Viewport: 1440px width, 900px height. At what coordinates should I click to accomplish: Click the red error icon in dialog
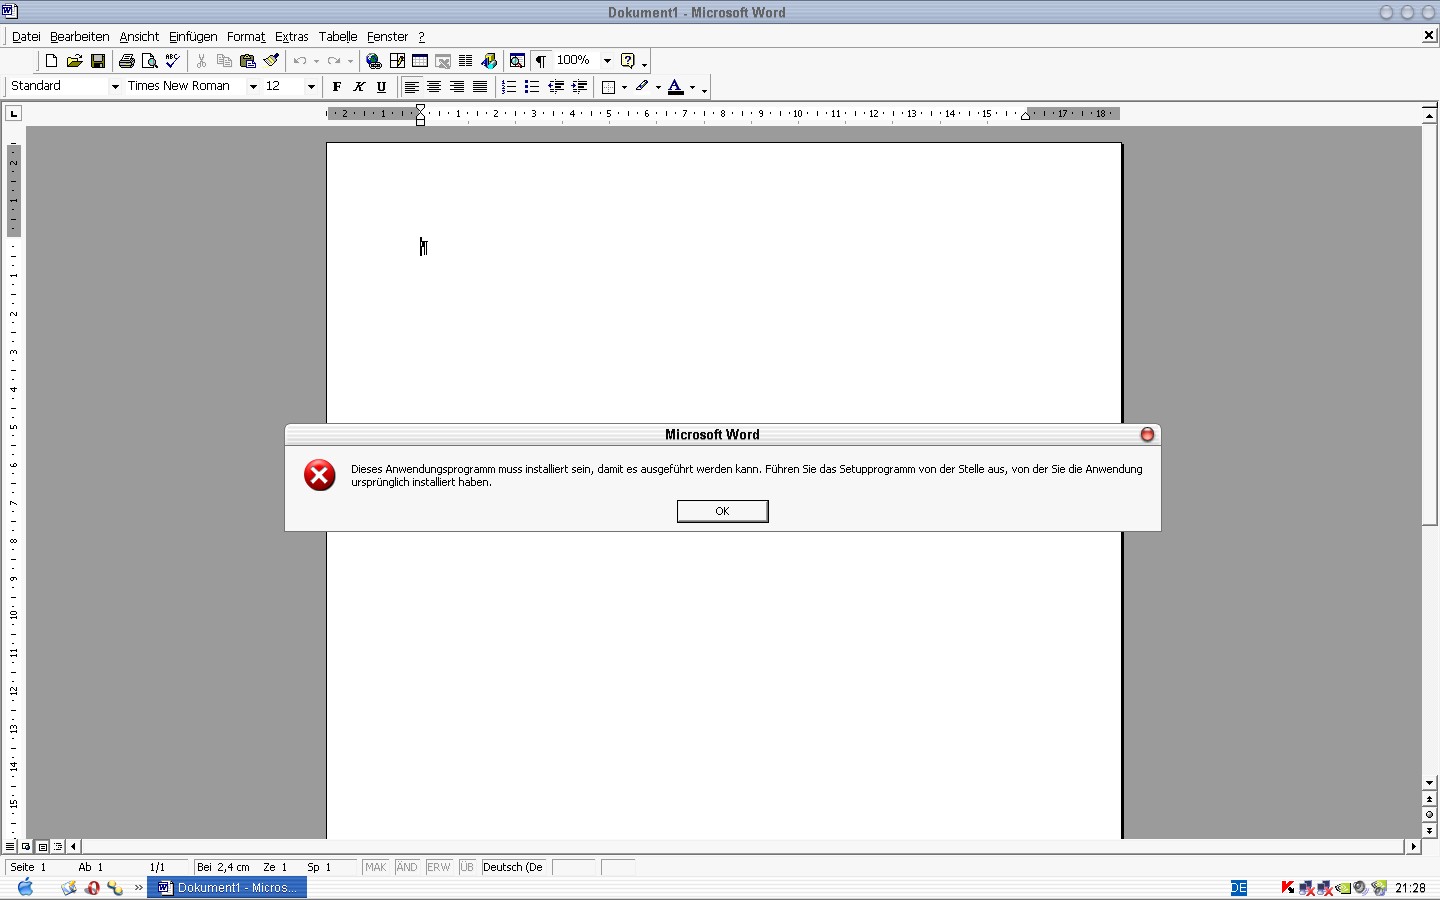coord(320,475)
